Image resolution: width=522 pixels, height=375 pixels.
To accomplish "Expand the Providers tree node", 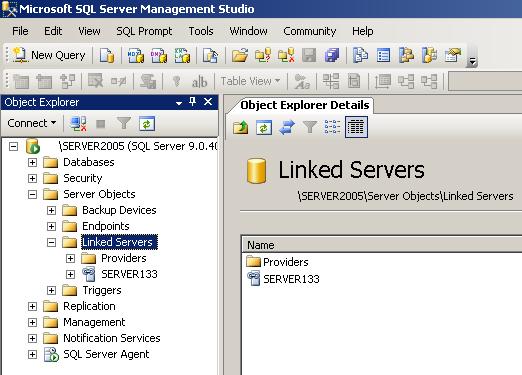I will click(x=70, y=258).
